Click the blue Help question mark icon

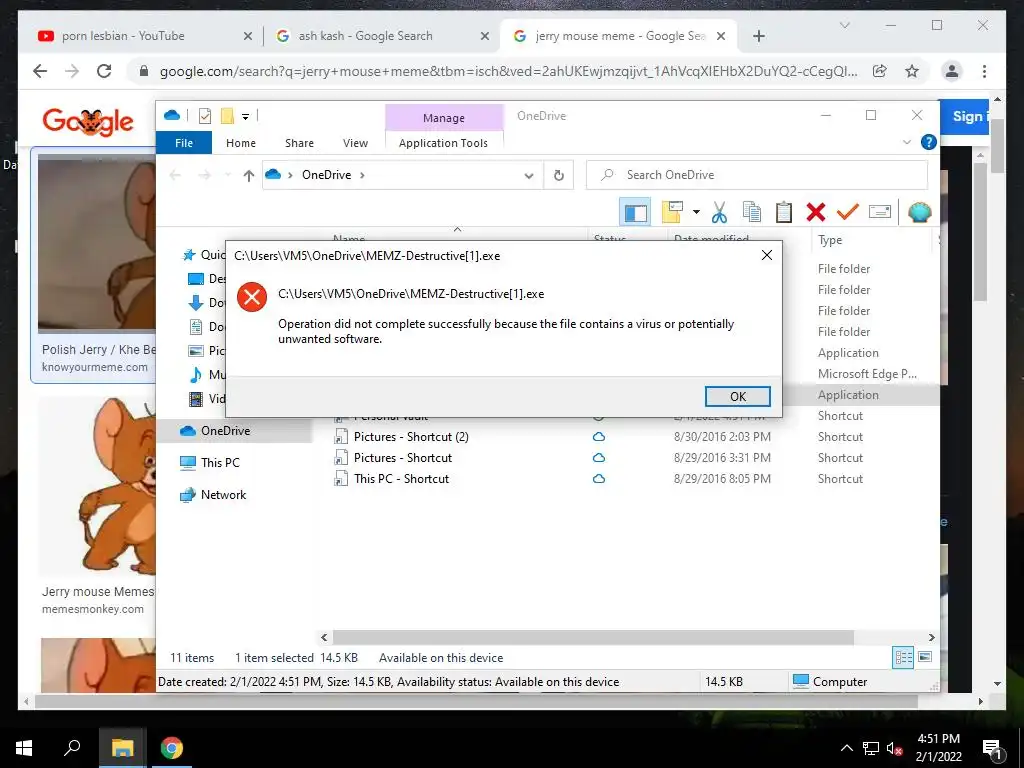928,142
